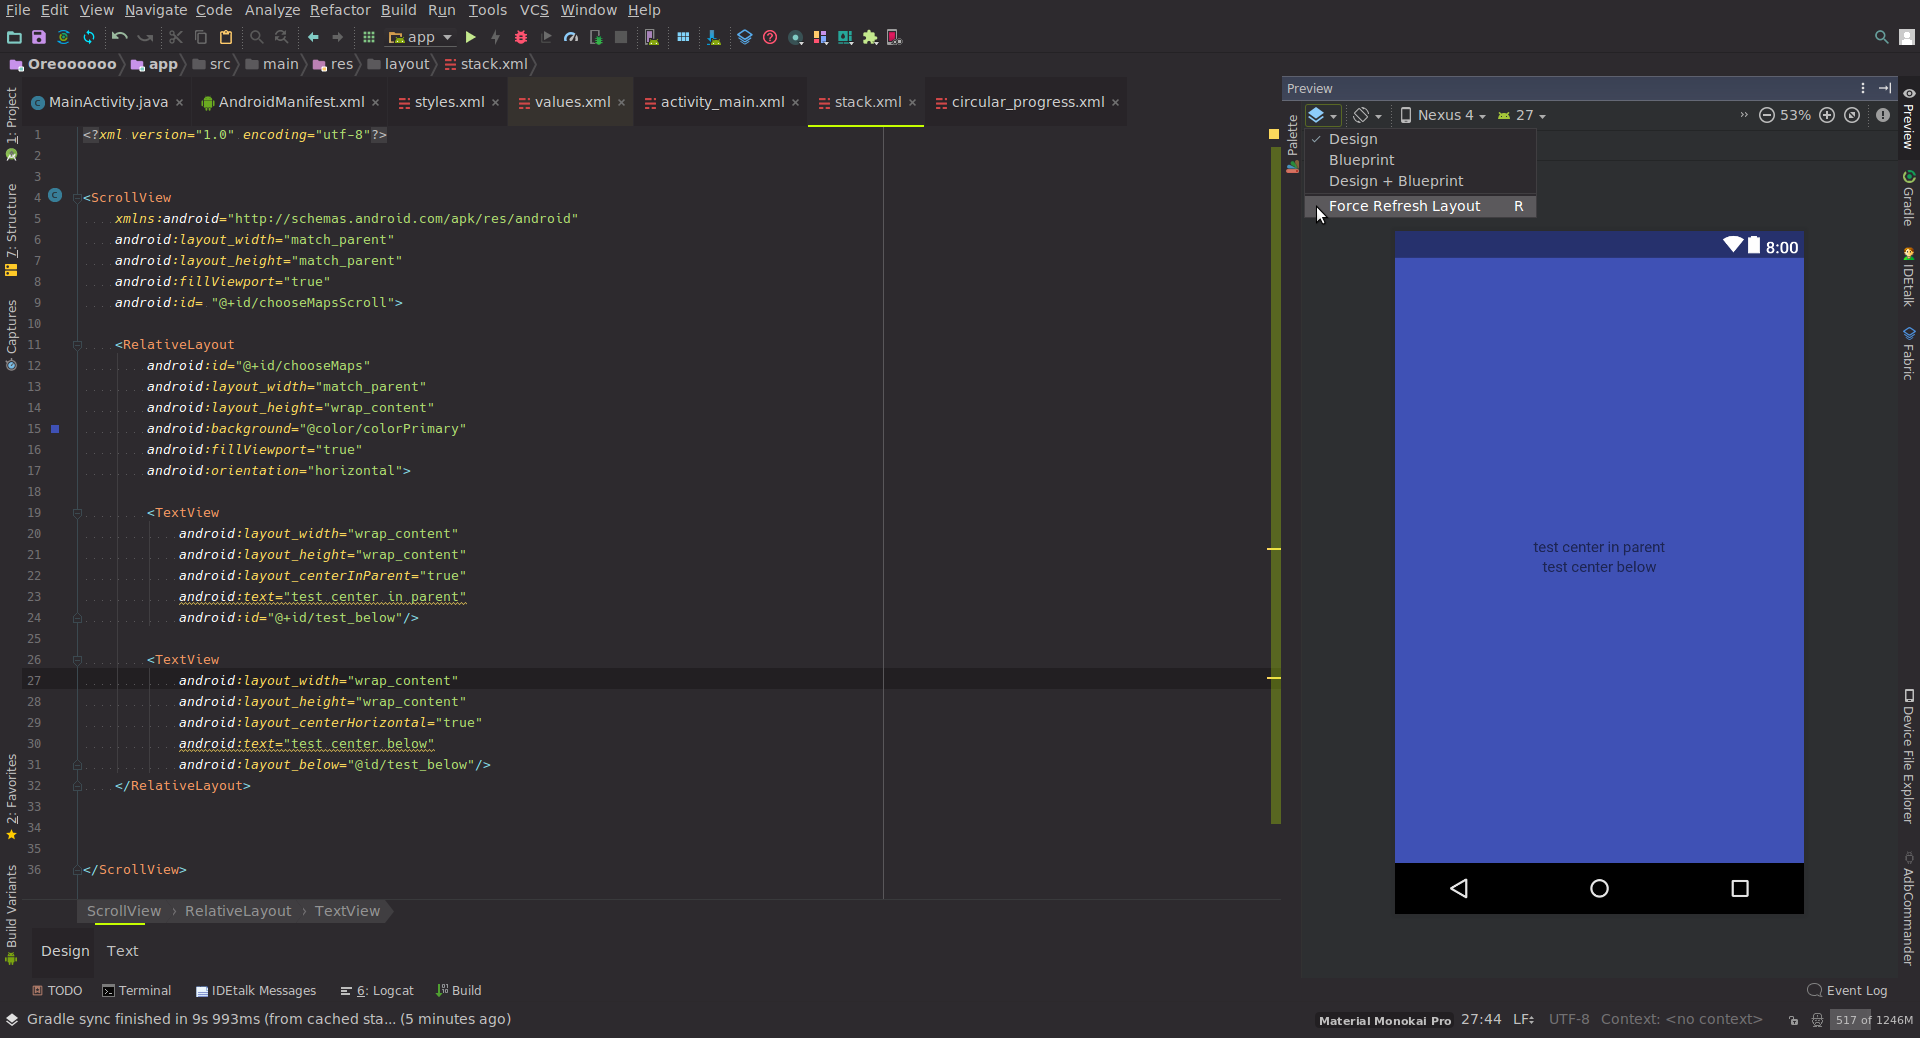Screen dimensions: 1920x1038
Task: Switch to the activity_main.xml tab
Action: [722, 102]
